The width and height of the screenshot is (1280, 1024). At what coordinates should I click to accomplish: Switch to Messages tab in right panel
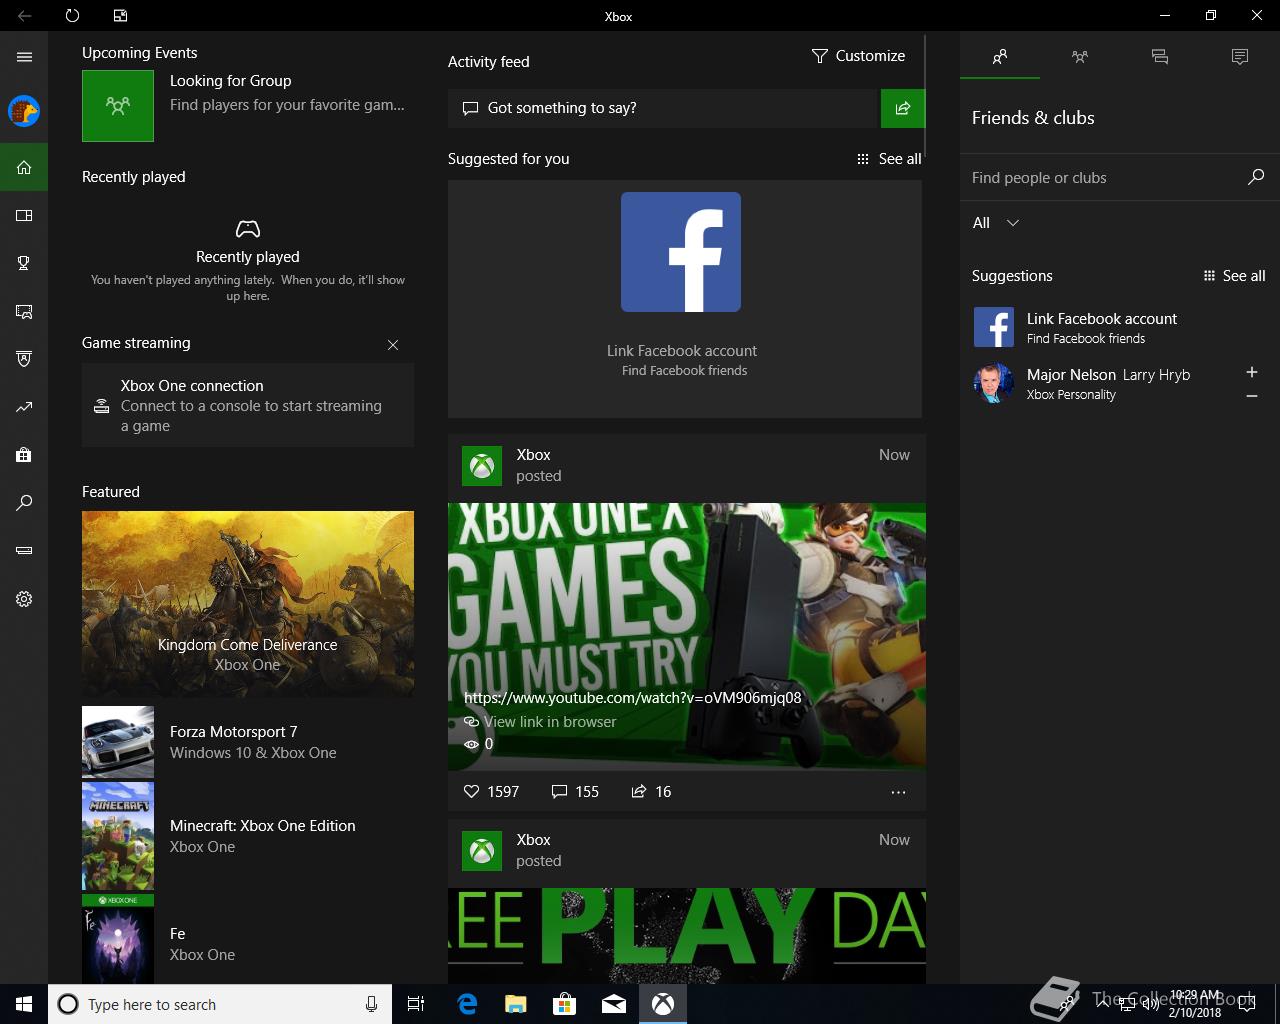[x=1160, y=57]
